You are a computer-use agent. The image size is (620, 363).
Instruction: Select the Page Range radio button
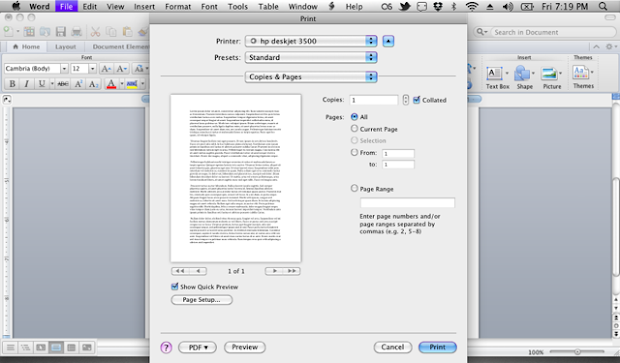coord(354,188)
